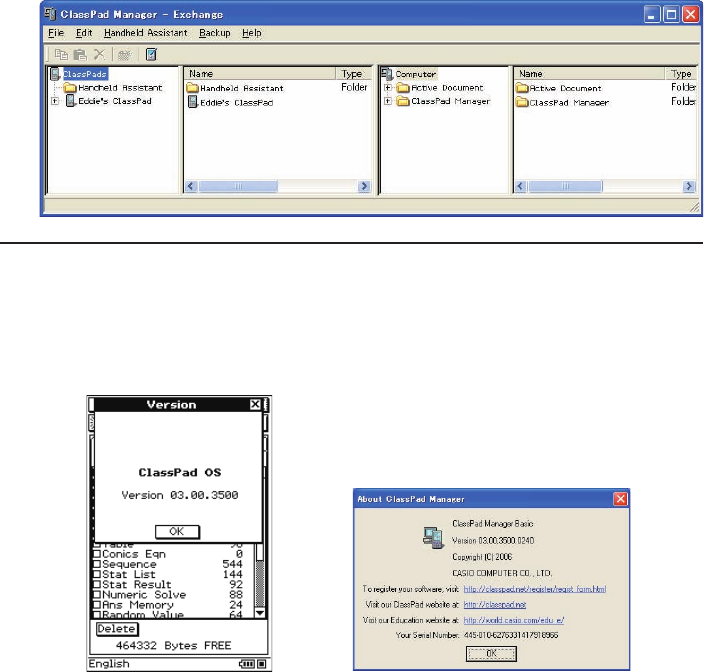The image size is (704, 672).
Task: Click the computer-and-ClassPad icon in the About dialog
Action: pos(433,538)
